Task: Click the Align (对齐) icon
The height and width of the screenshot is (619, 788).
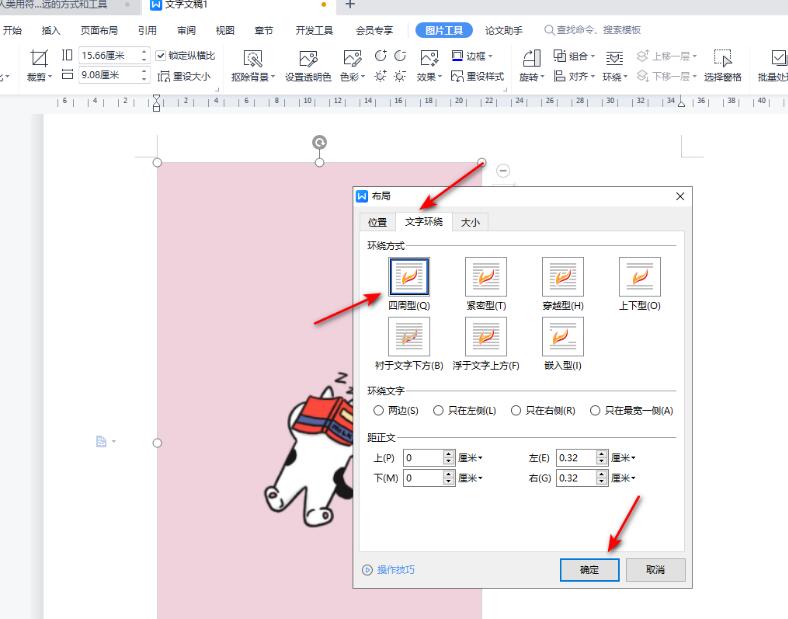Action: pyautogui.click(x=559, y=76)
